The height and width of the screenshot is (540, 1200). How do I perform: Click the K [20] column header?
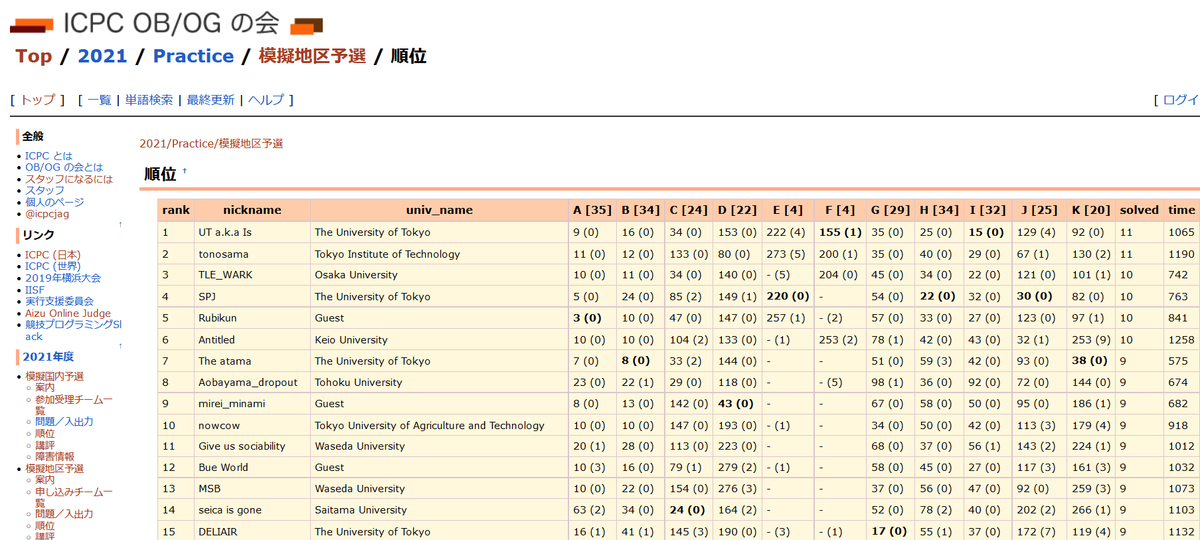point(1091,210)
